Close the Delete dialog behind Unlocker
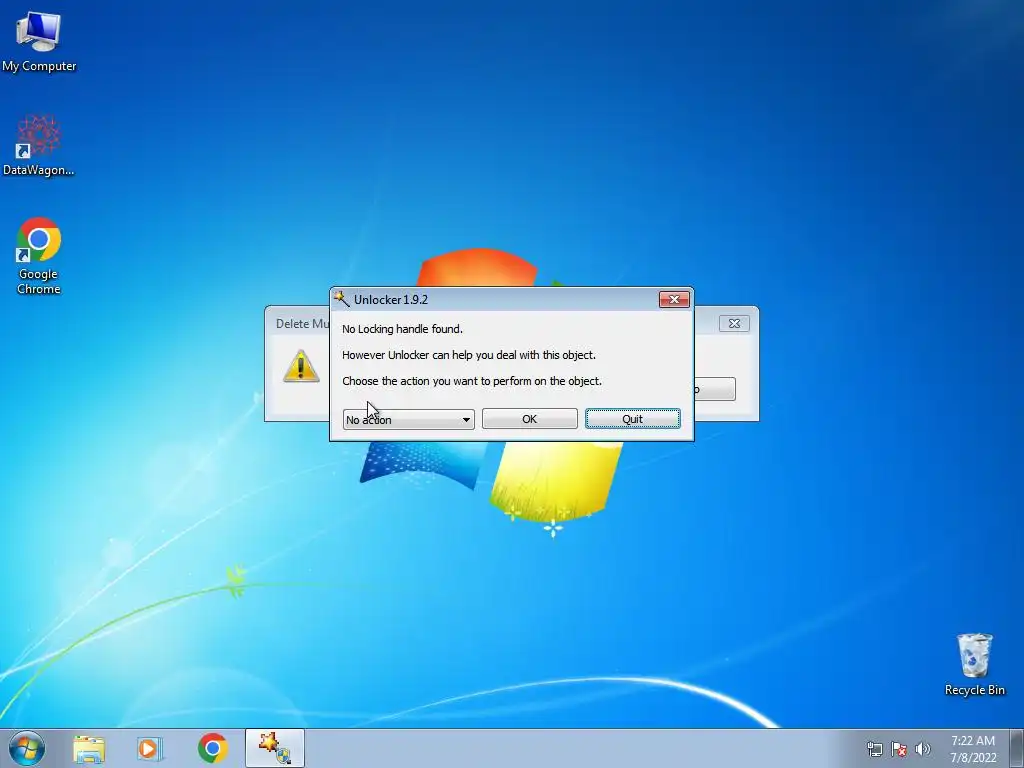Screen dimensions: 1024x768 (x=734, y=323)
